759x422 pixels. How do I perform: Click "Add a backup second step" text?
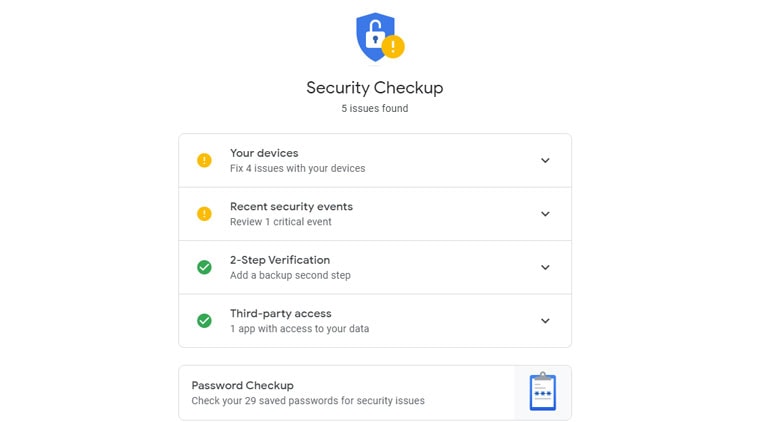[290, 275]
